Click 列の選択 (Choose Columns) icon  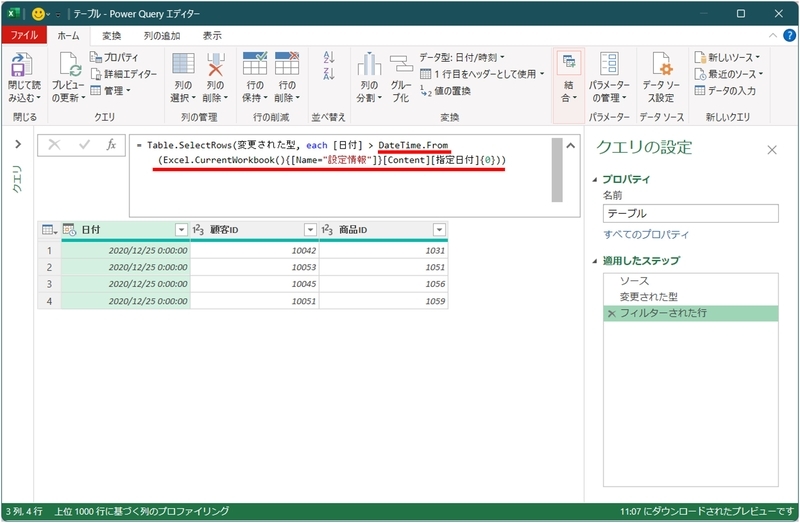pyautogui.click(x=183, y=64)
